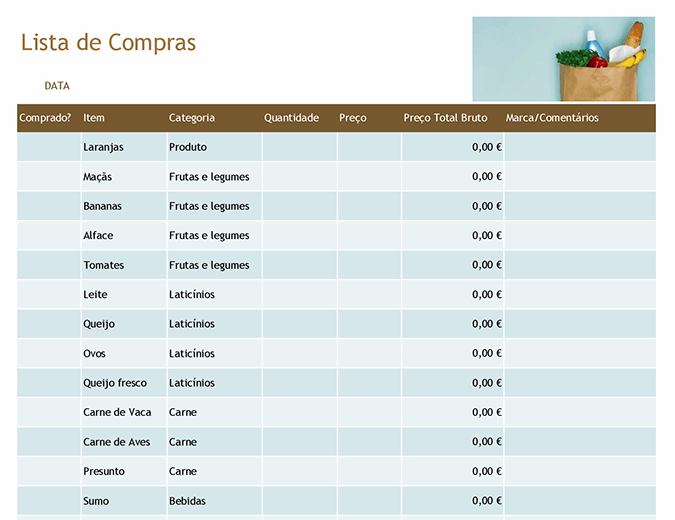
Task: Click the Categoria cell for Tomates
Action: (209, 265)
